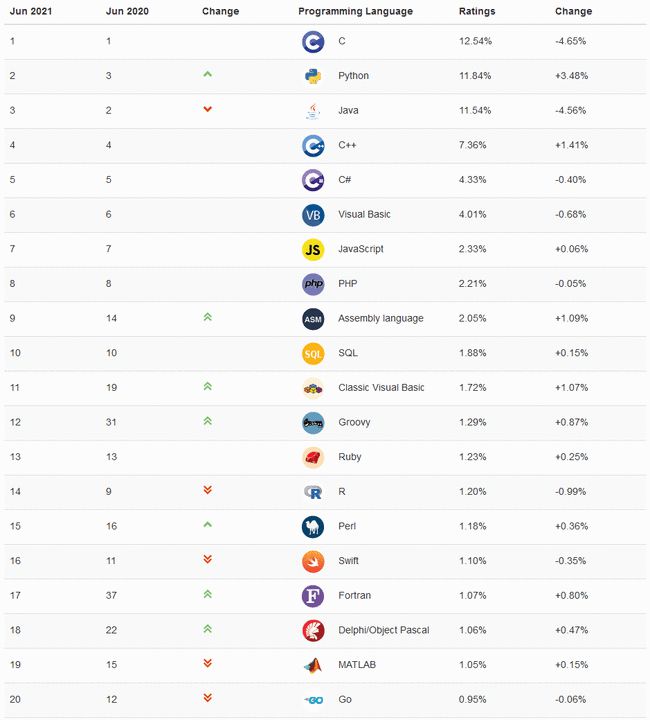Click the Programming Language column header
Image resolution: width=650 pixels, height=720 pixels.
click(x=355, y=11)
